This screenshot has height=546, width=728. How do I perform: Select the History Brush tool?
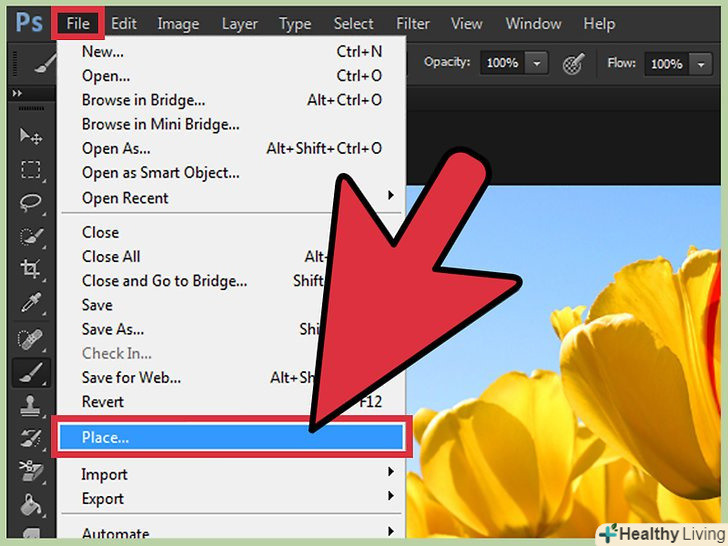click(x=31, y=438)
